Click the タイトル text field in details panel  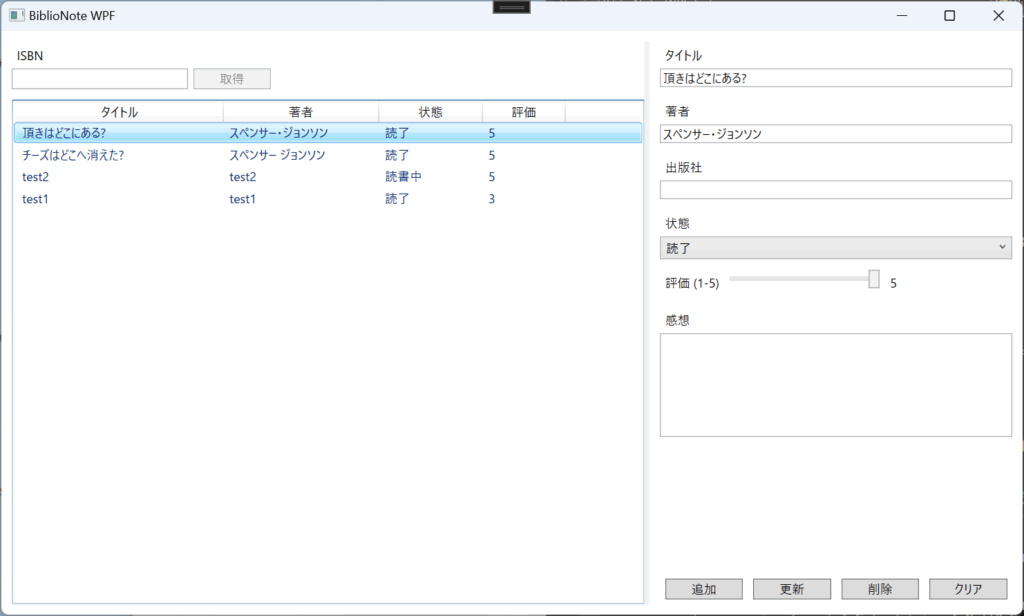835,78
